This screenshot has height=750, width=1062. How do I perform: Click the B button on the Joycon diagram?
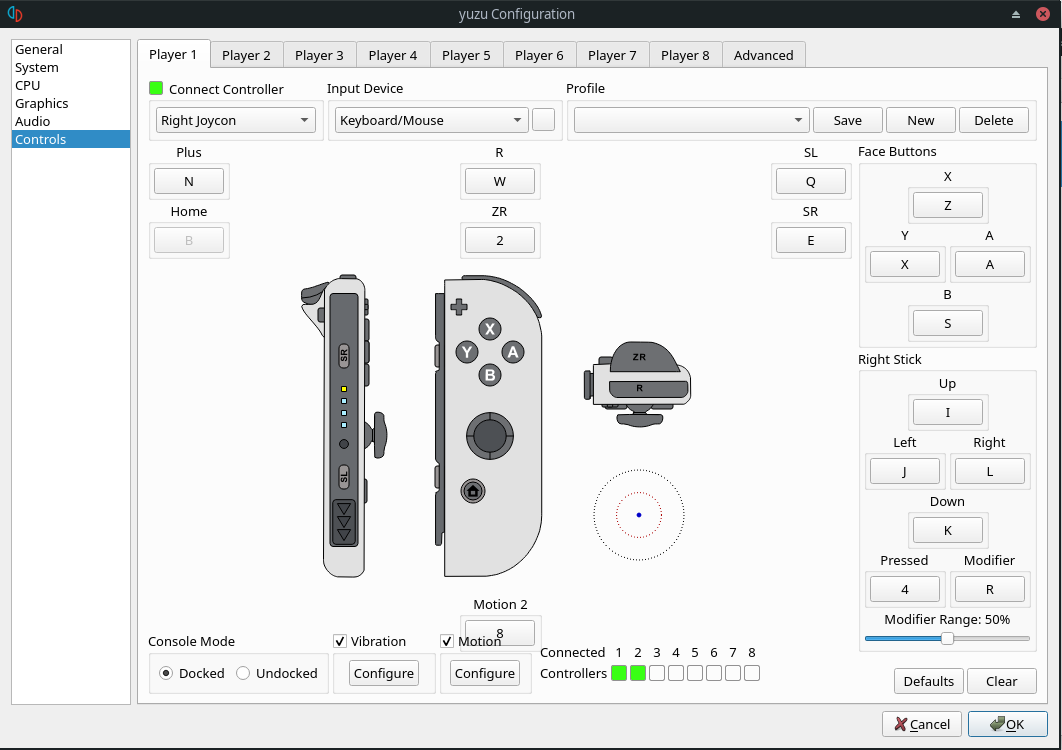[x=490, y=375]
